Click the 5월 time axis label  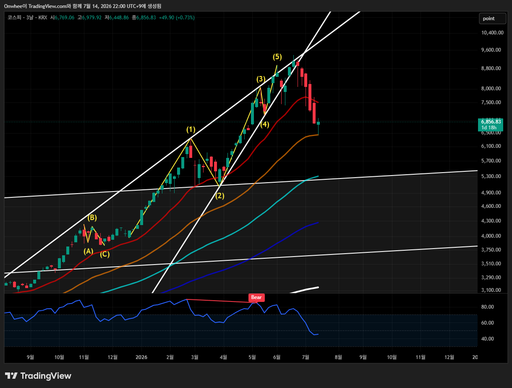point(252,357)
